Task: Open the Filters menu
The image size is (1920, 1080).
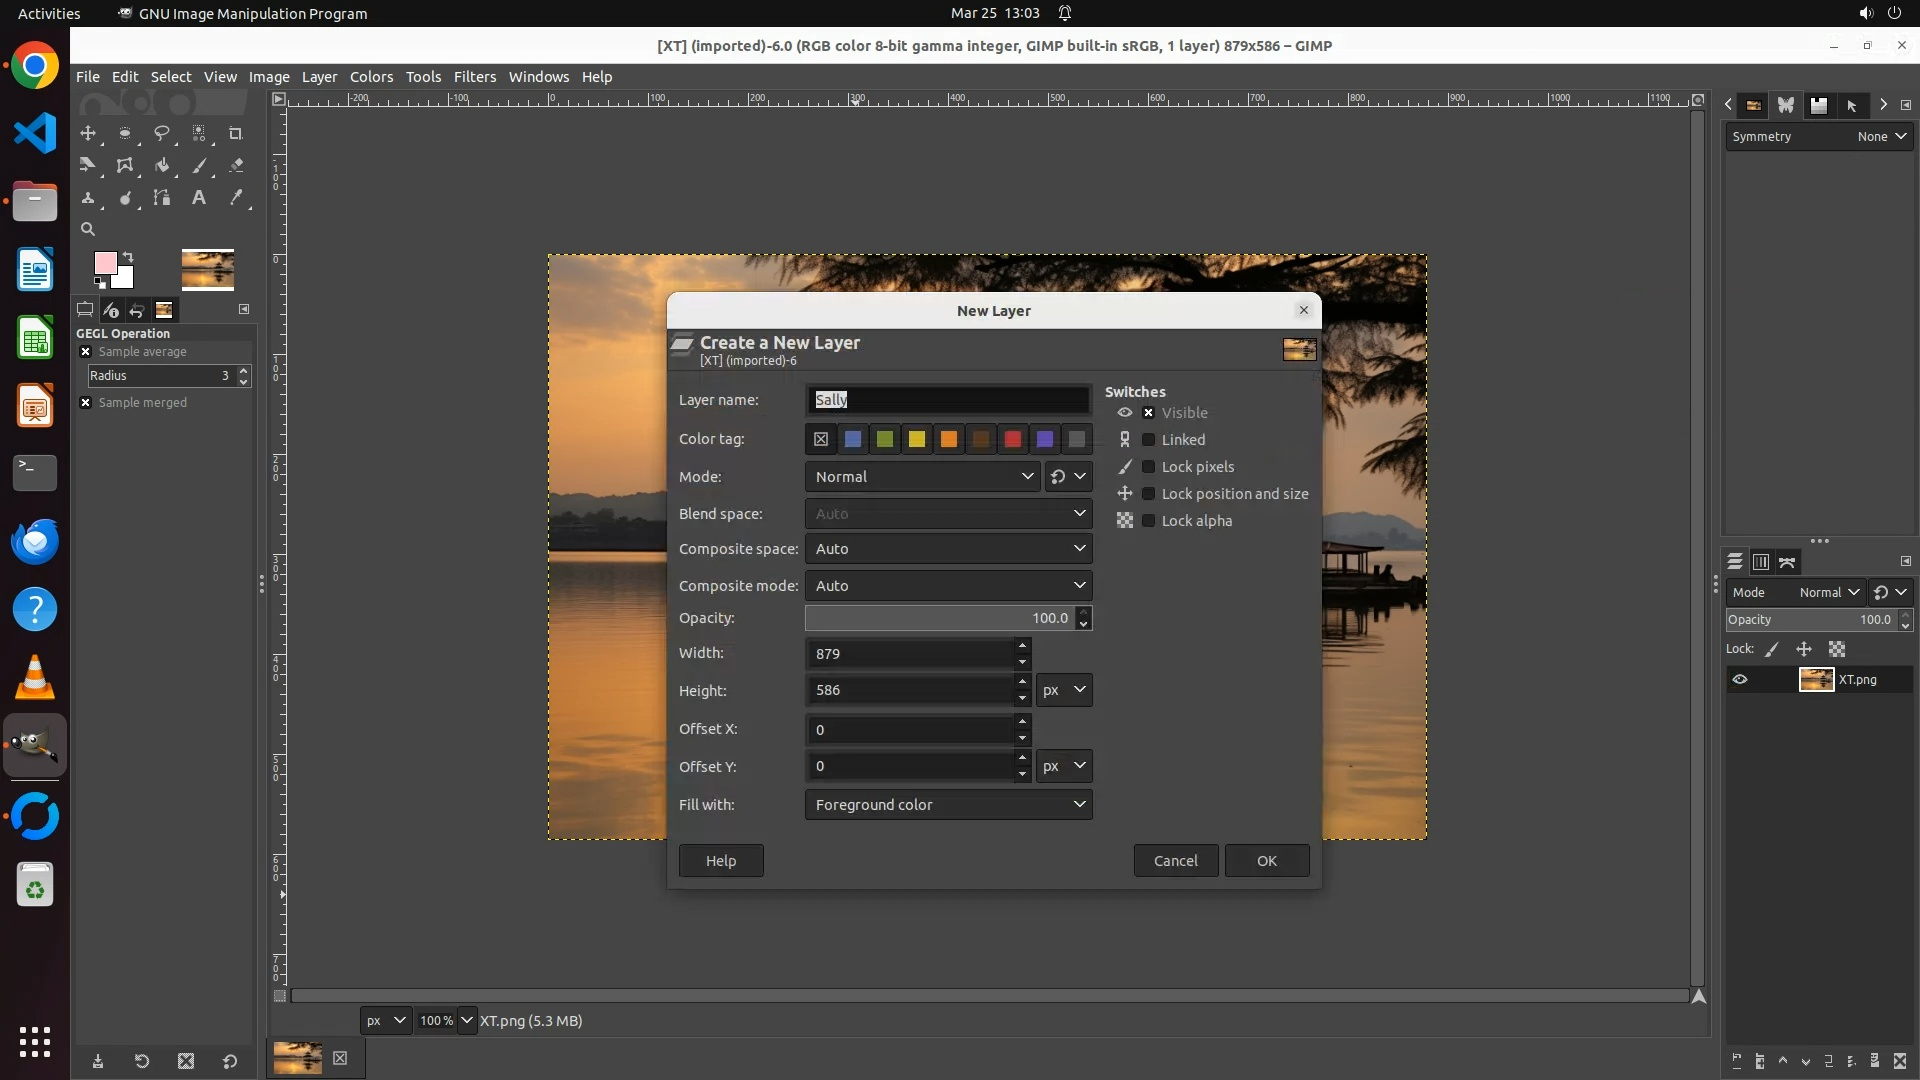Action: (x=474, y=77)
